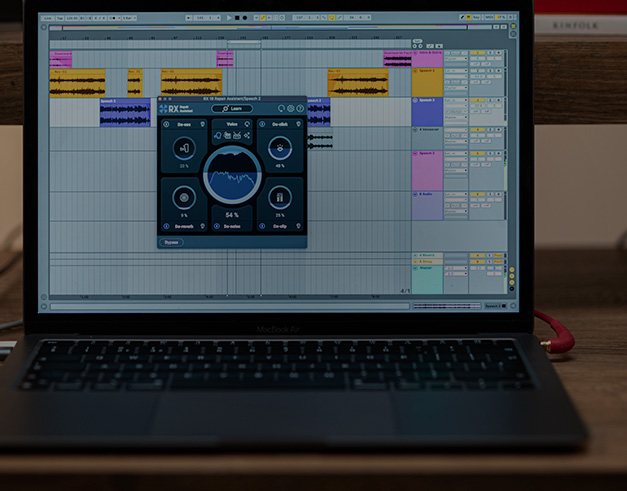
Task: Open the Speech 1 track Master output dropdown
Action: 456,88
